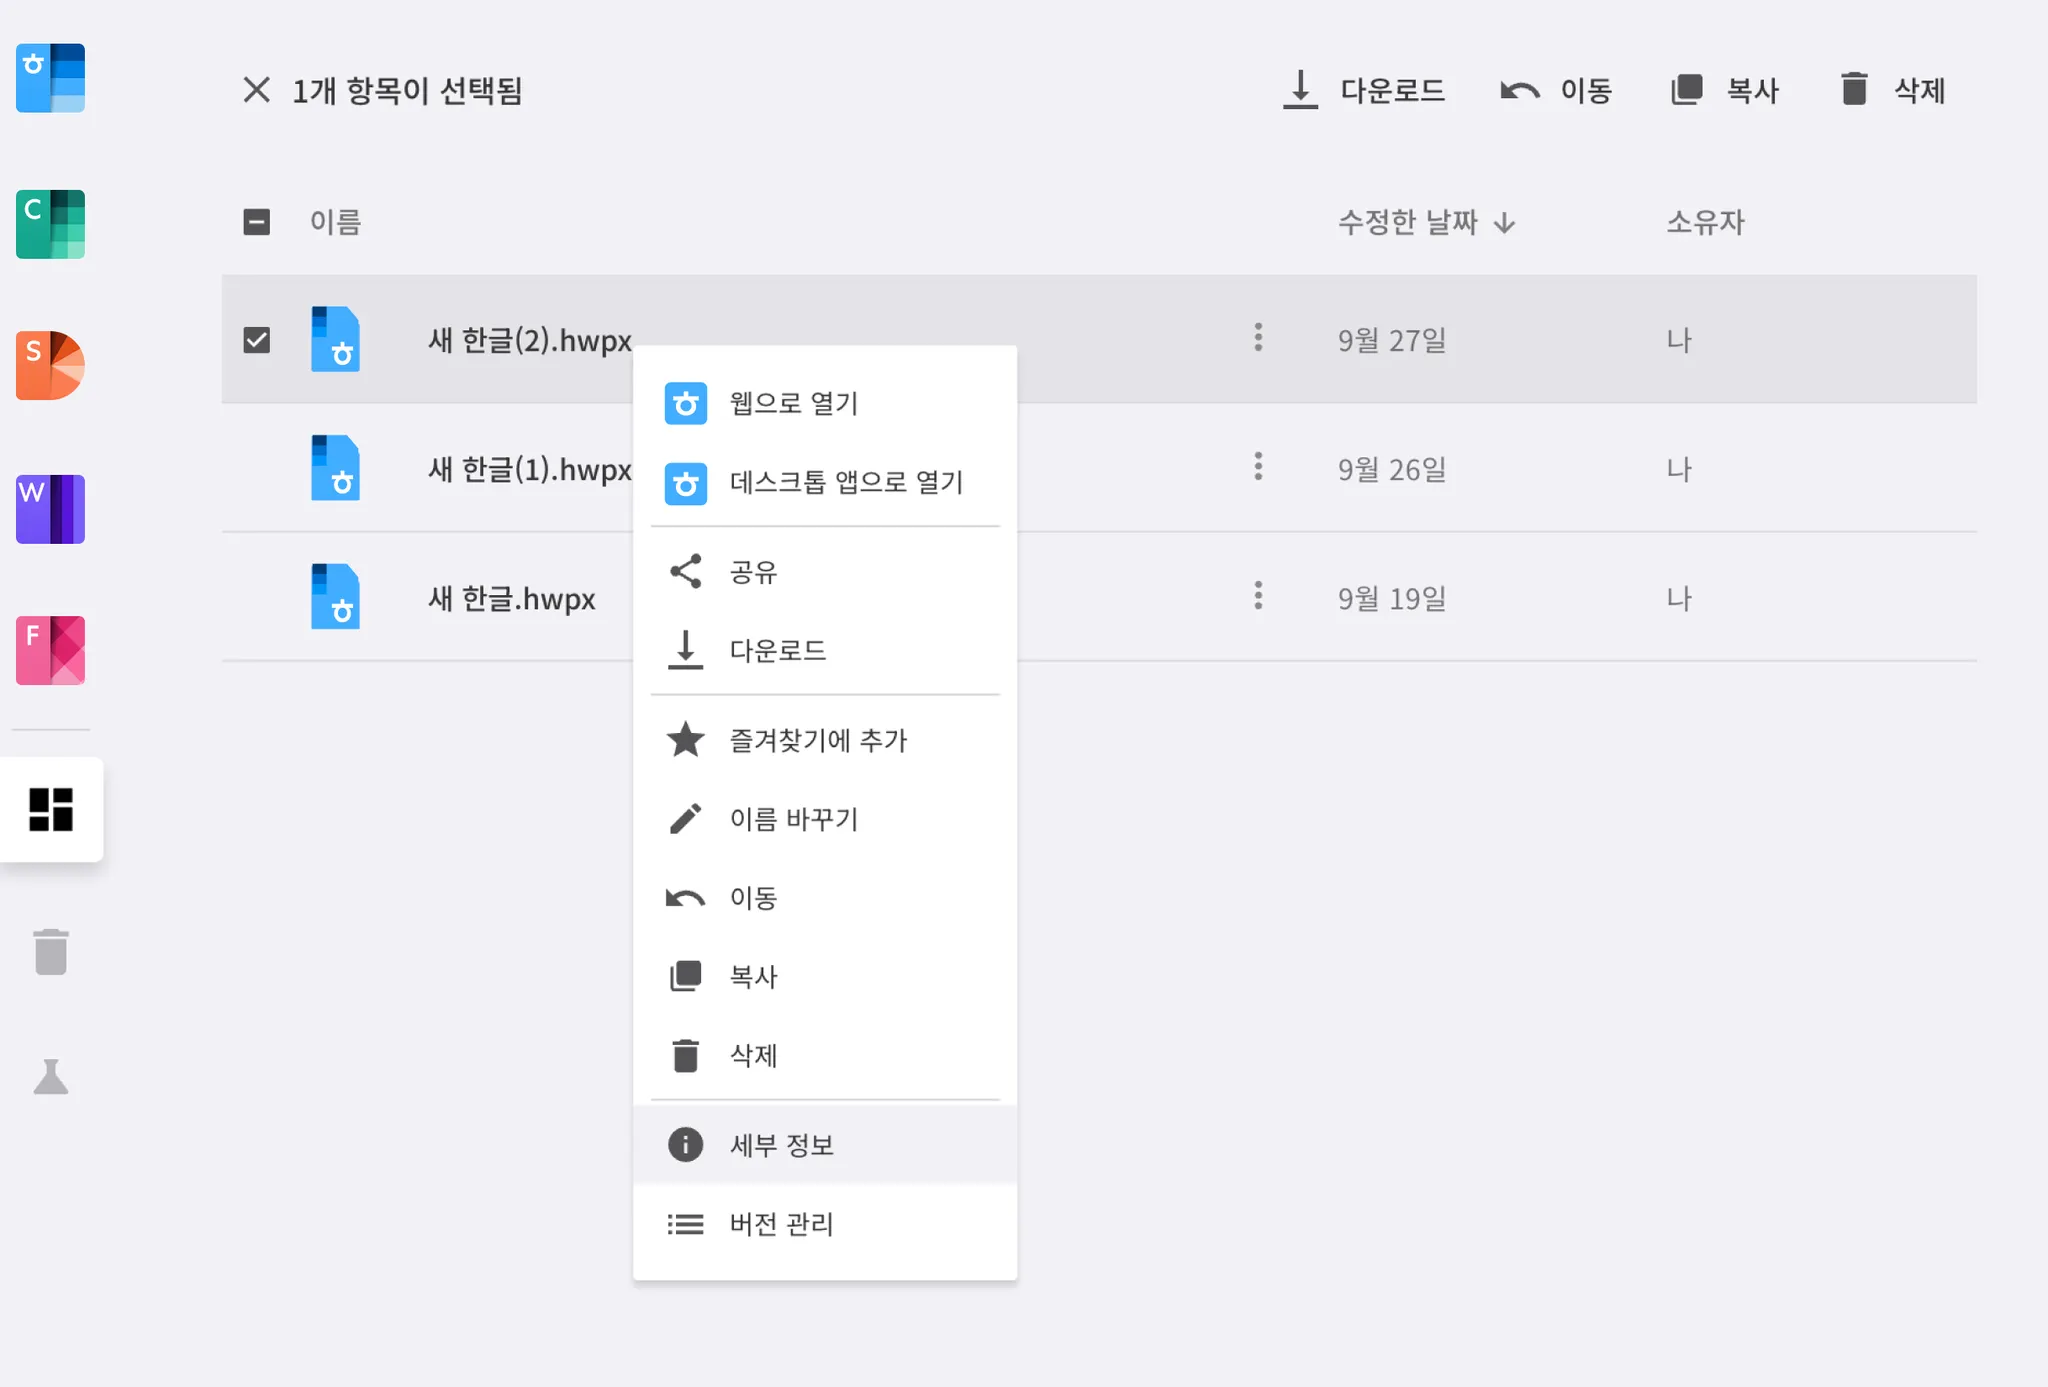Select the 새 한글.hwpx file row
This screenshot has height=1387, width=2048.
point(1099,597)
